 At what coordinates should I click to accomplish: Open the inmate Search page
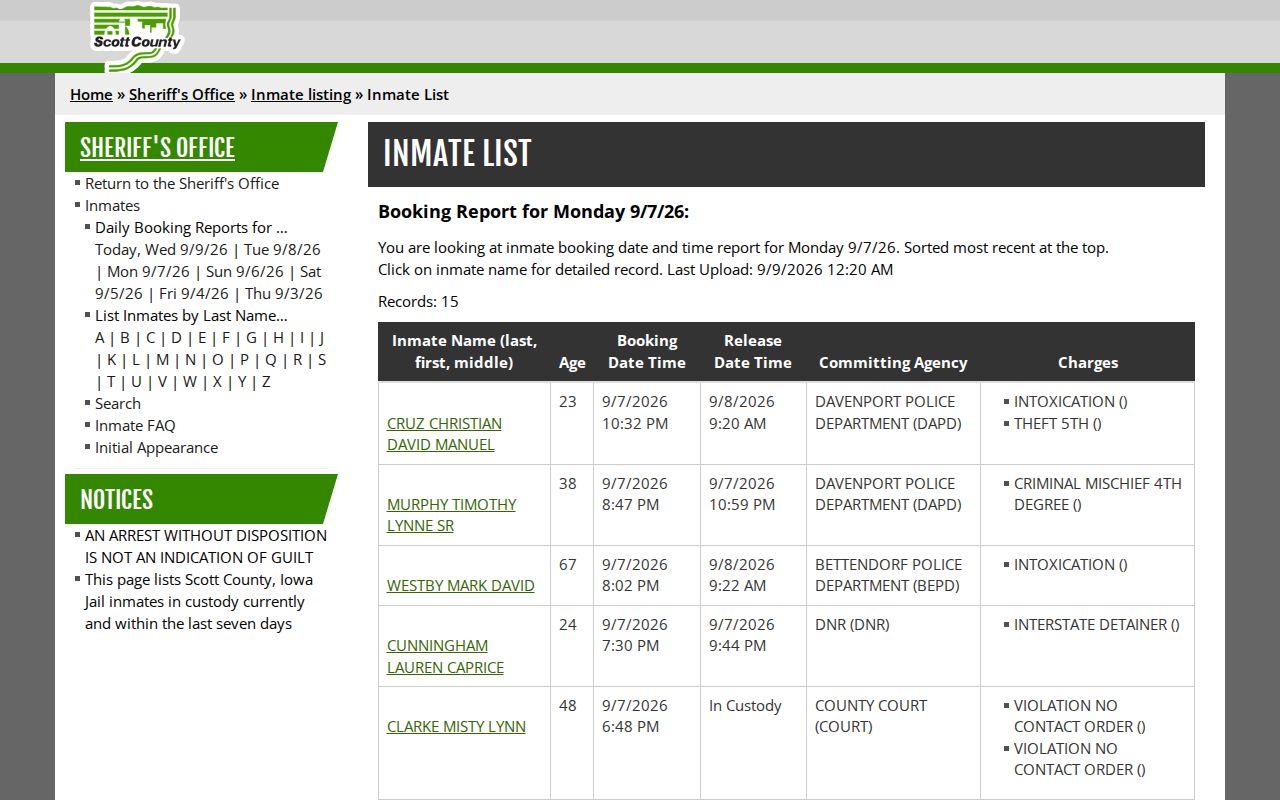point(118,403)
